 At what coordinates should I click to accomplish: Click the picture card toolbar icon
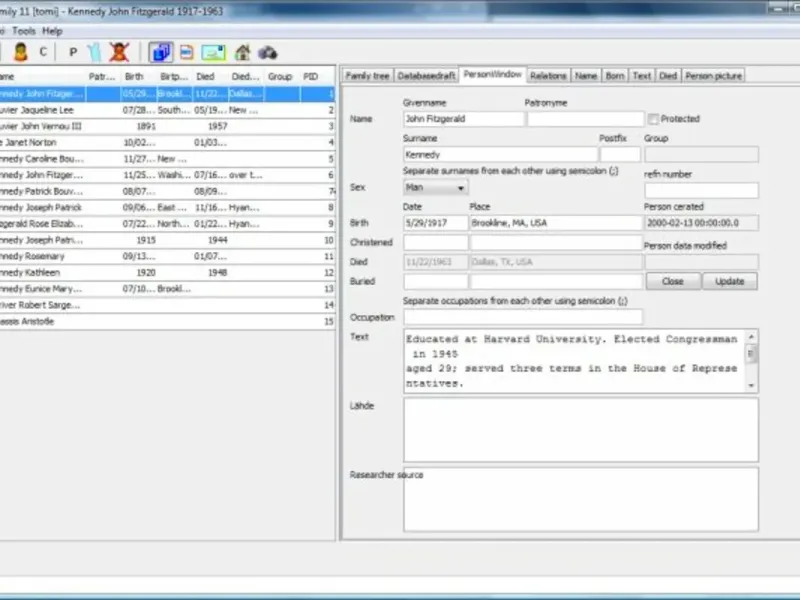coord(213,52)
